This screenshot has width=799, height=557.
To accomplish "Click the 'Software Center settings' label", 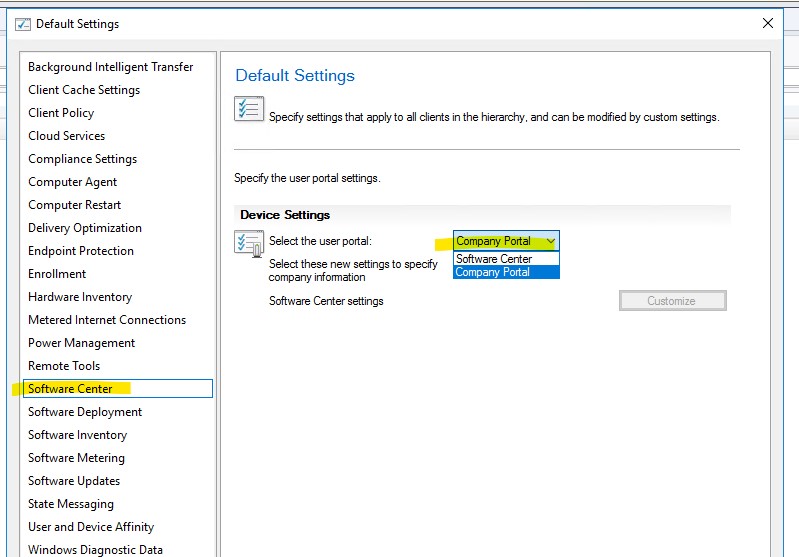I will coord(326,301).
